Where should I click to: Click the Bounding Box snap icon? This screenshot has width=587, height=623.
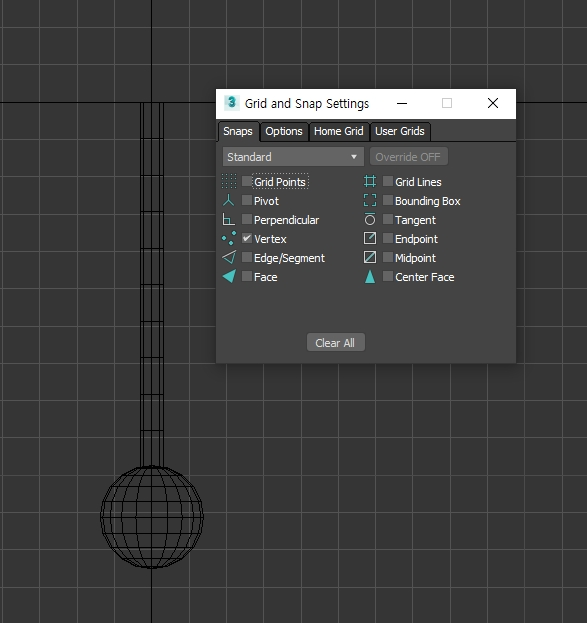[370, 200]
